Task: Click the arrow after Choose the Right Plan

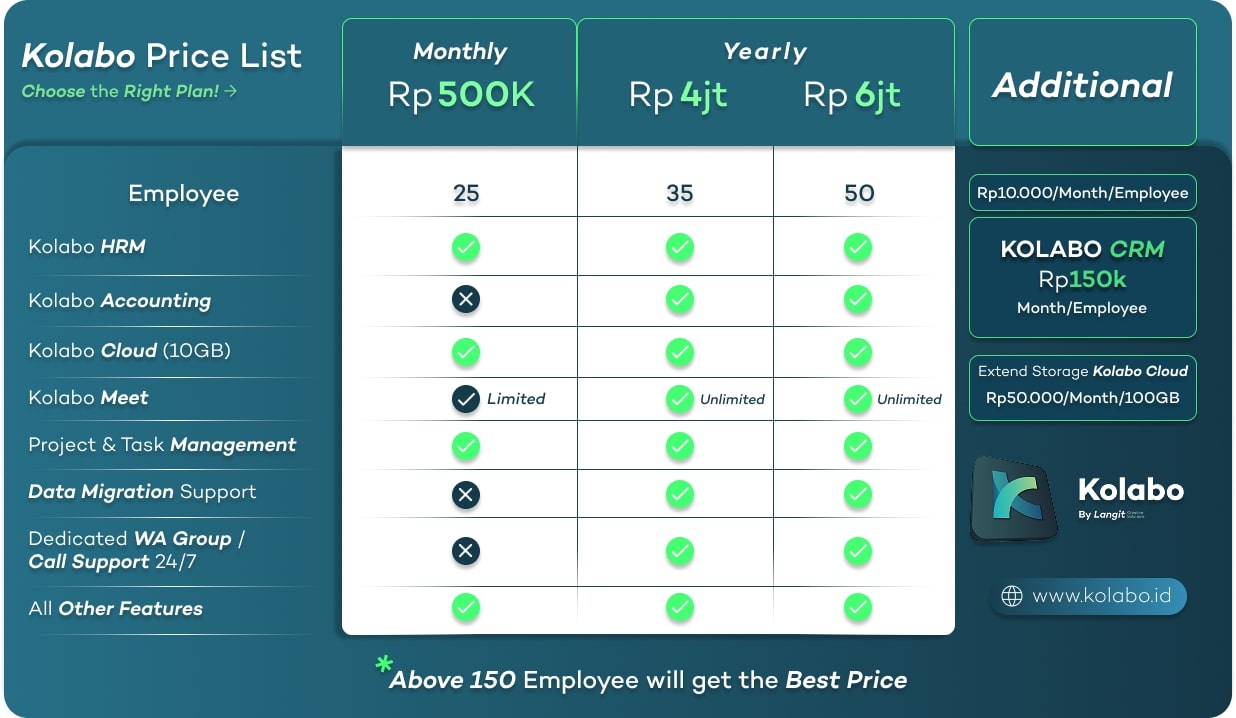Action: point(231,91)
